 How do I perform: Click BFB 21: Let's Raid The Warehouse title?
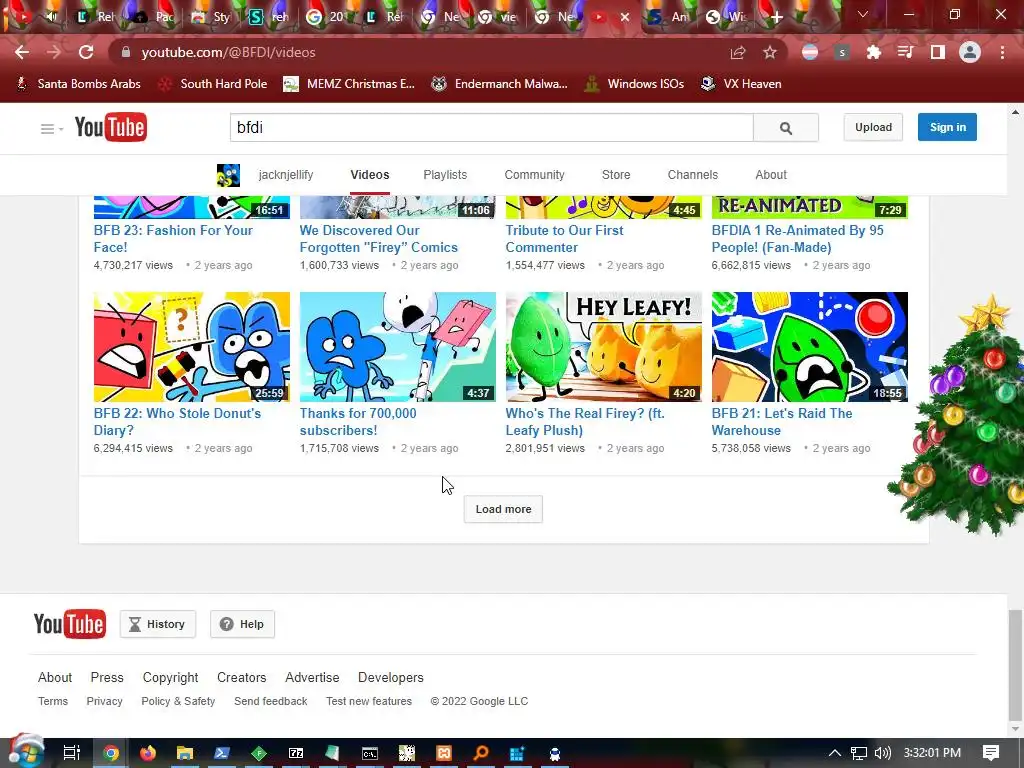782,422
